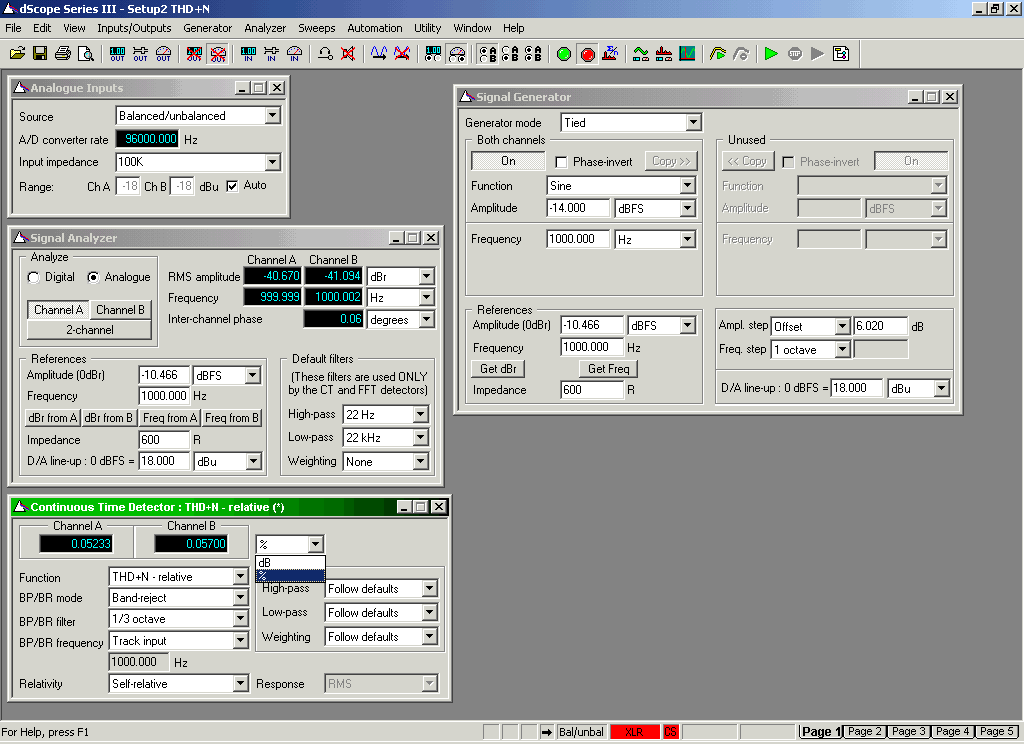The height and width of the screenshot is (744, 1024).
Task: Toggle the Auto range checkbox
Action: (232, 186)
